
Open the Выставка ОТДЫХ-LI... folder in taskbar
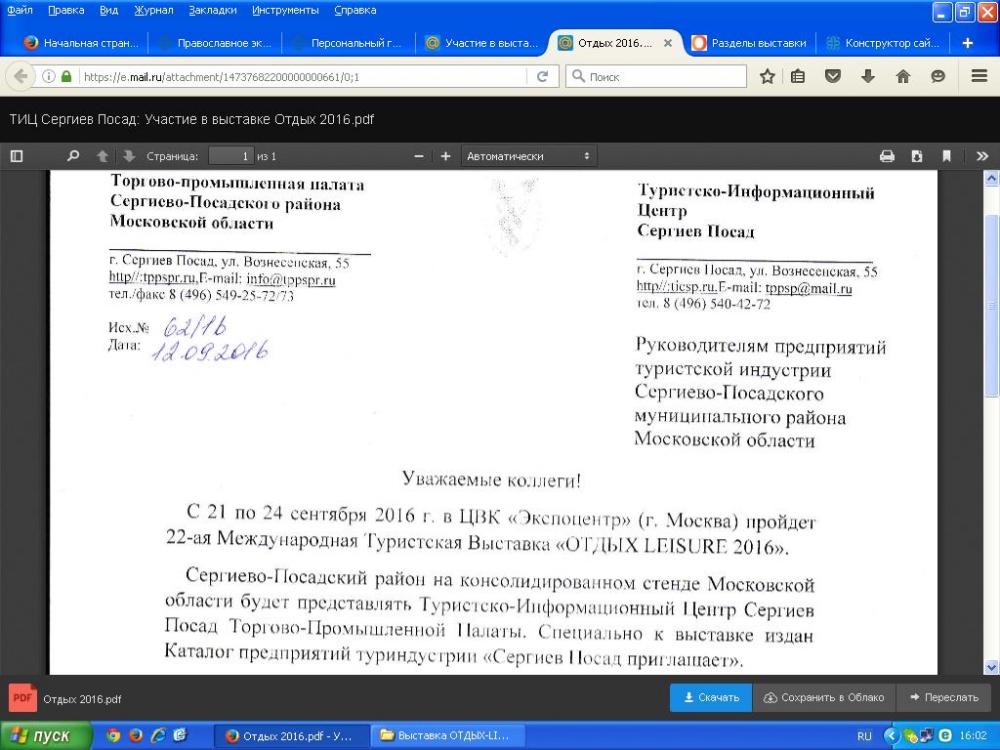click(445, 736)
